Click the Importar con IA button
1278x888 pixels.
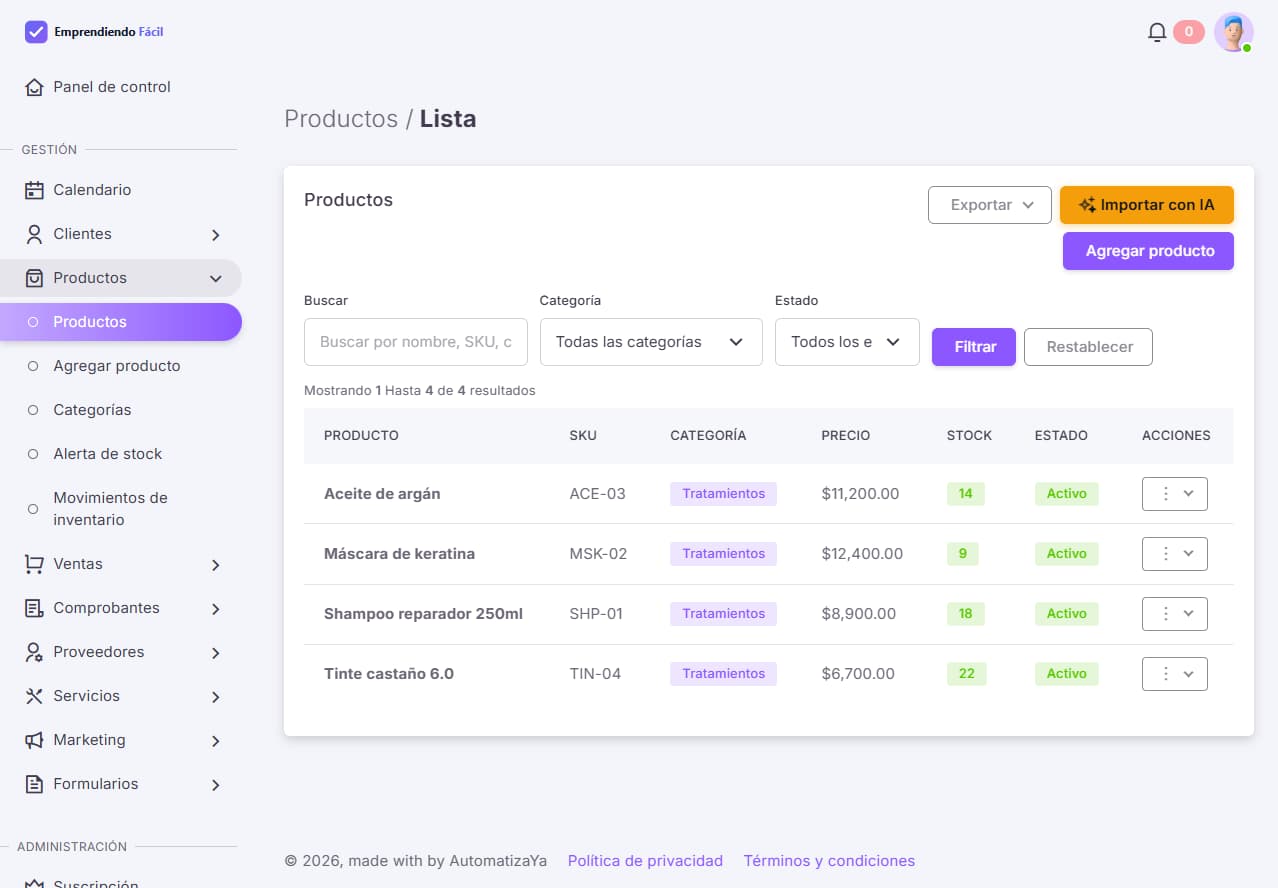pos(1147,205)
